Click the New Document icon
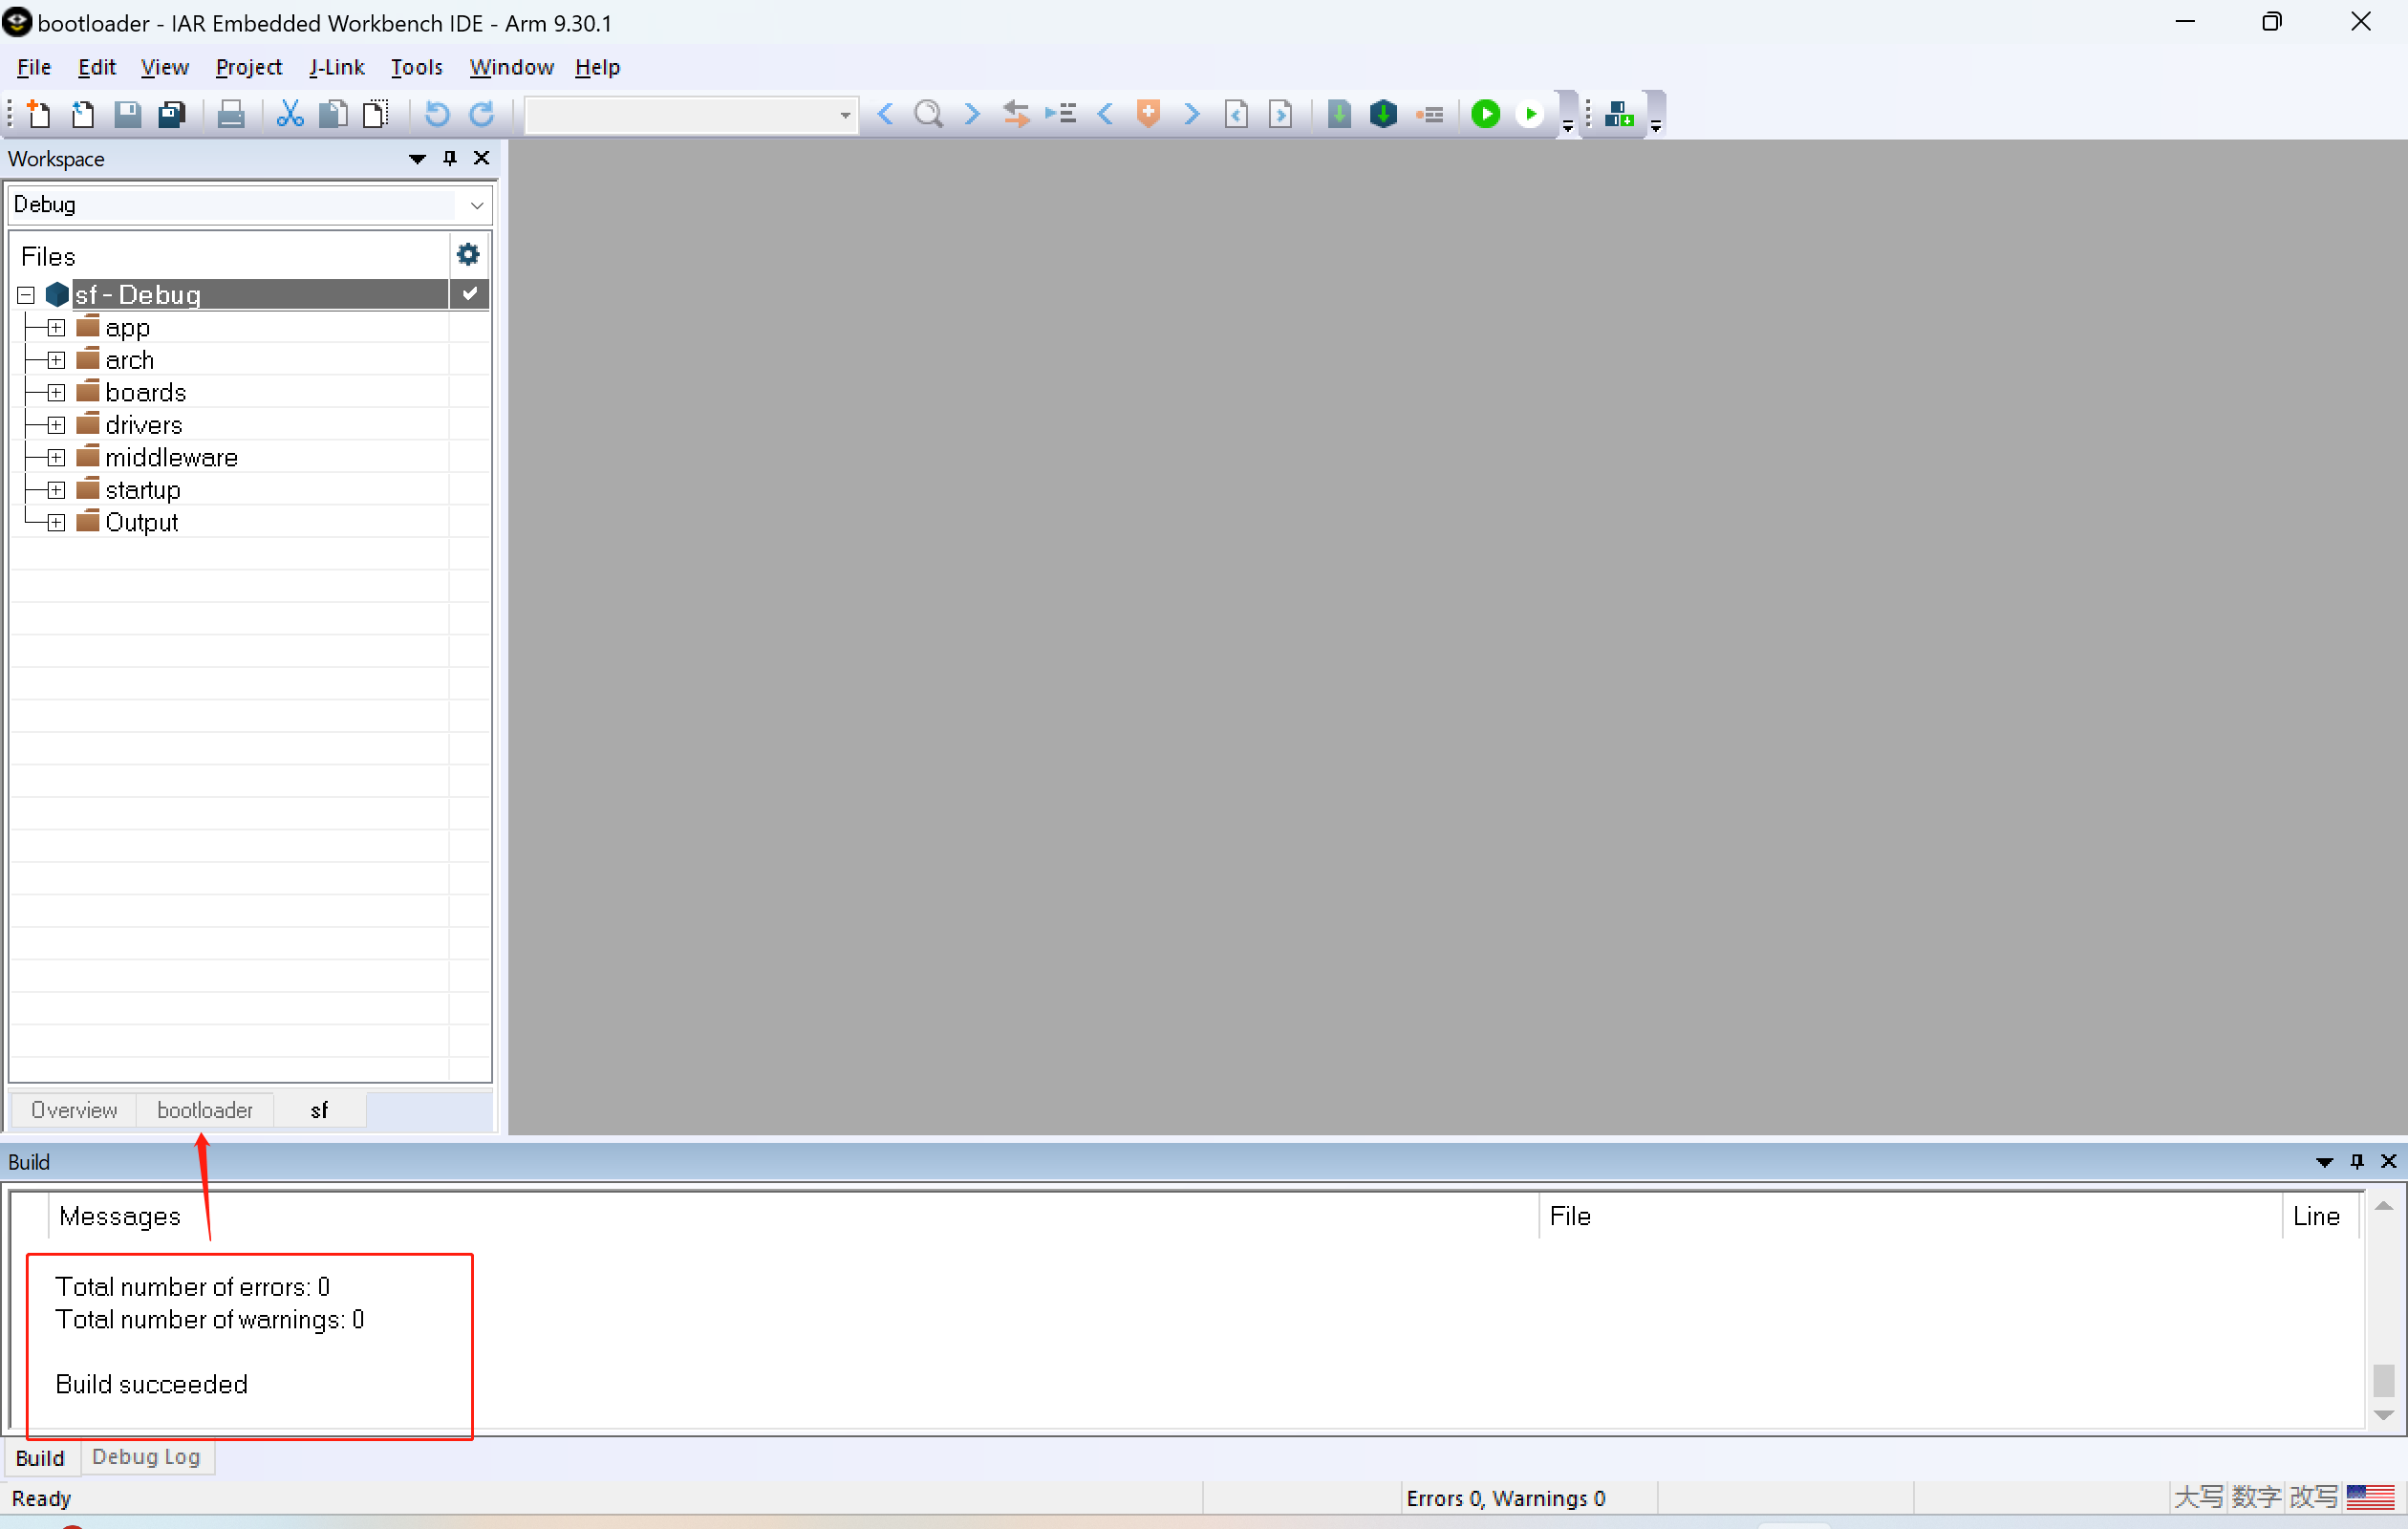The width and height of the screenshot is (2408, 1529). point(38,114)
